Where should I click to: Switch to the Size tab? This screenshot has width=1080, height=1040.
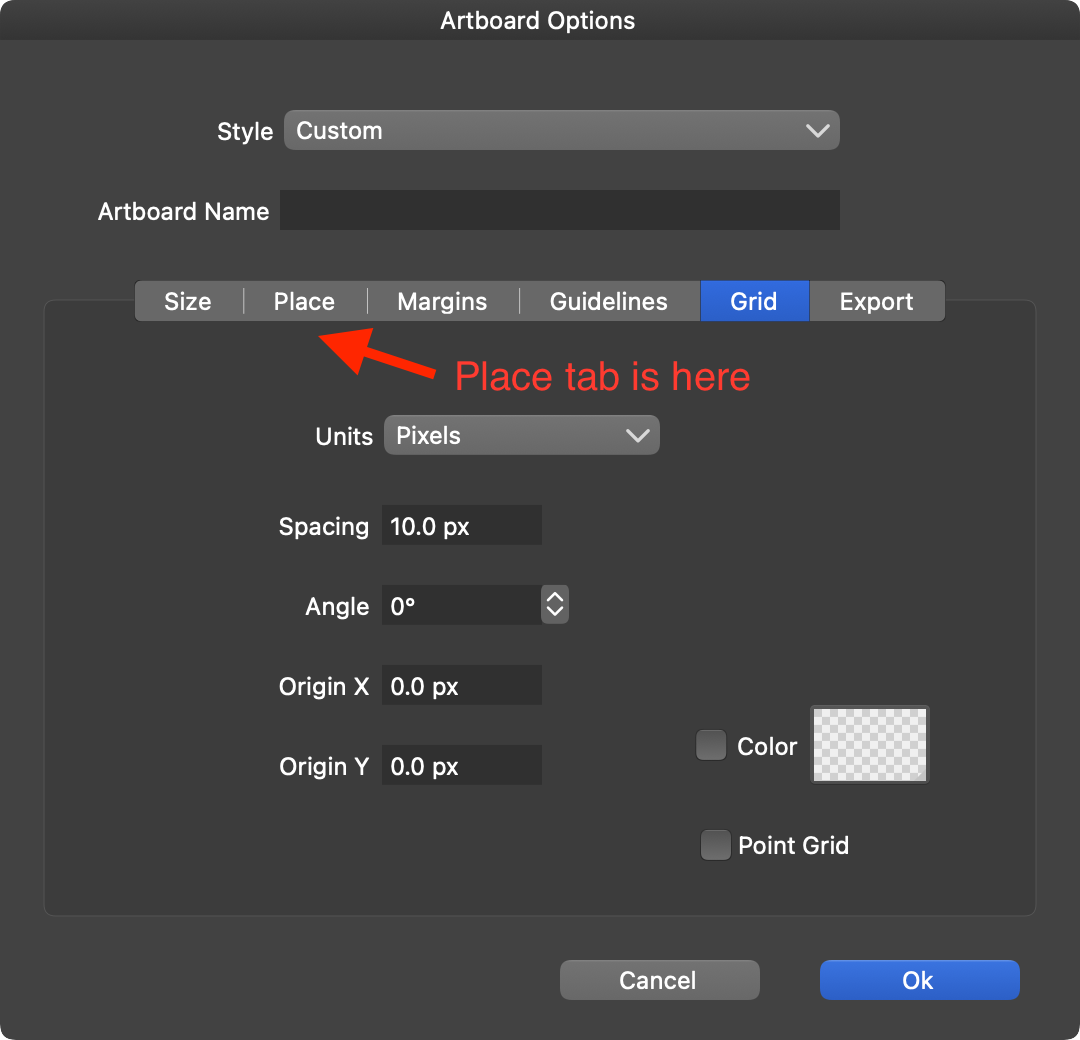click(x=188, y=302)
